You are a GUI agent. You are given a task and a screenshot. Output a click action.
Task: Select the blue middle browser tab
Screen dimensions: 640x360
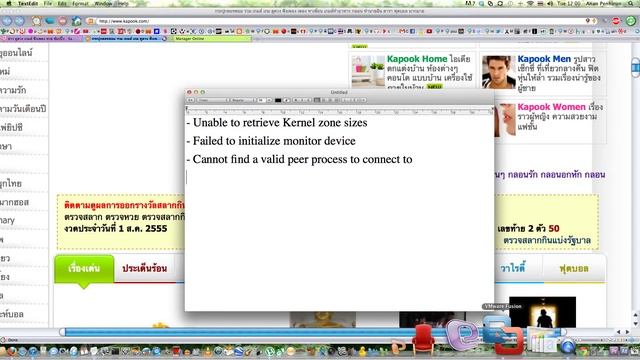coord(126,39)
